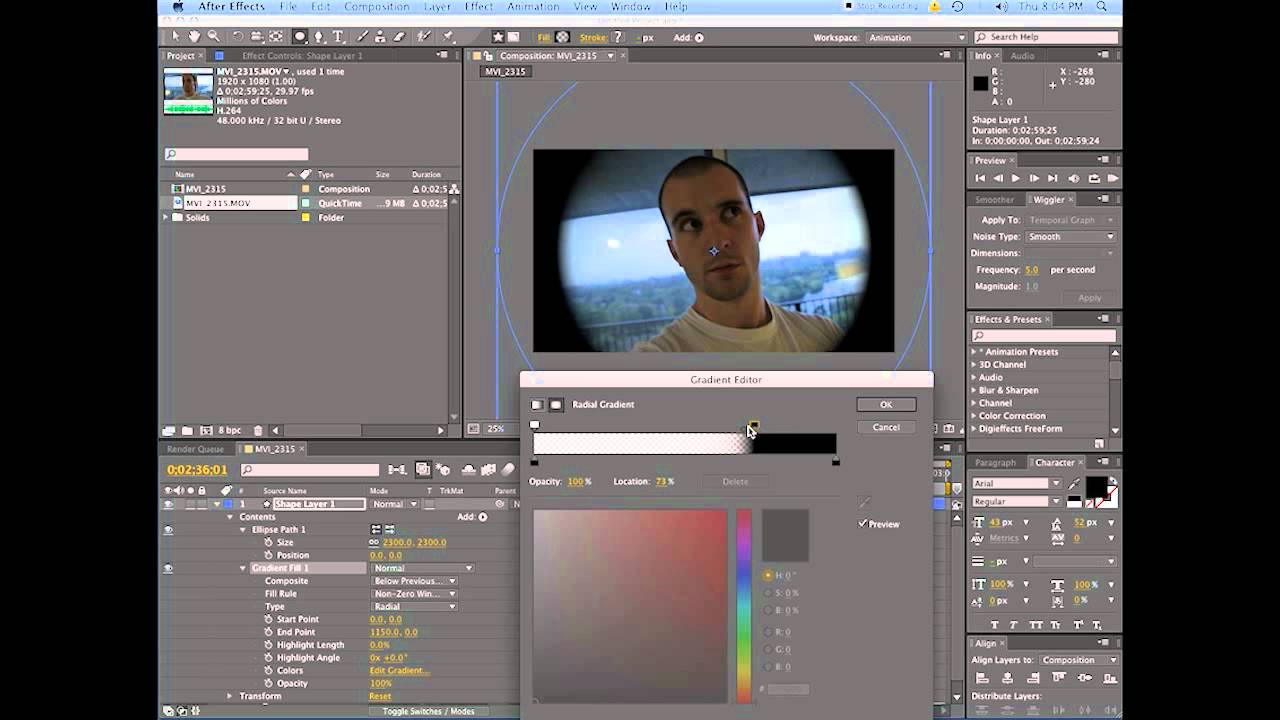Select the Type tool
This screenshot has width=1280, height=720.
pyautogui.click(x=339, y=37)
